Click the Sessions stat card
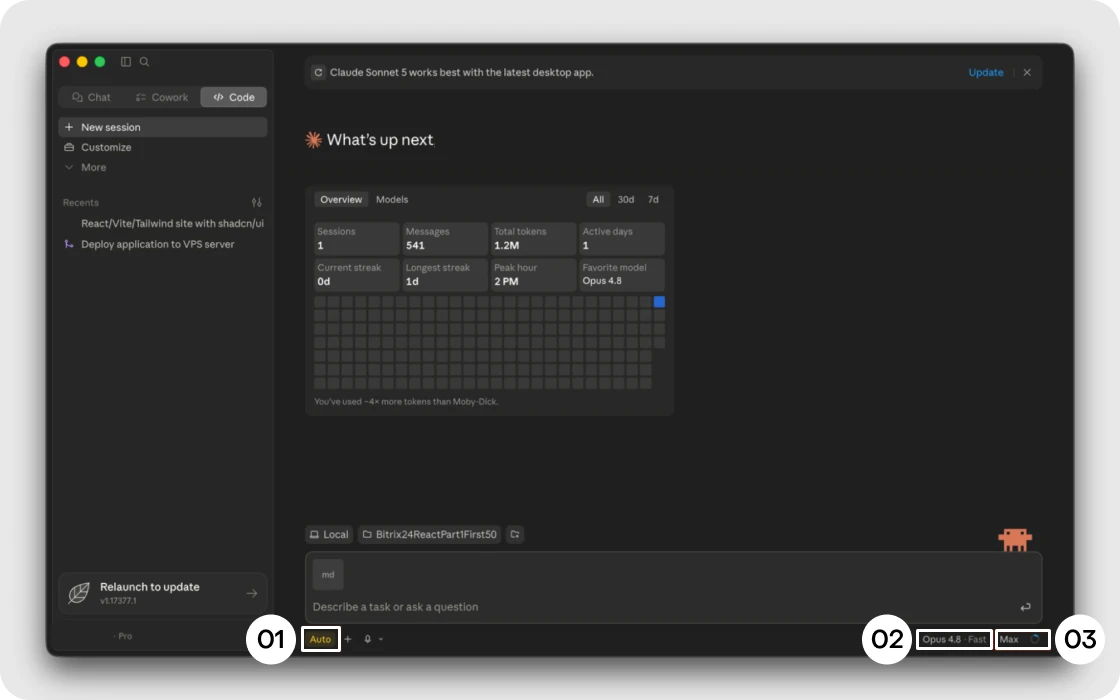 pyautogui.click(x=356, y=239)
